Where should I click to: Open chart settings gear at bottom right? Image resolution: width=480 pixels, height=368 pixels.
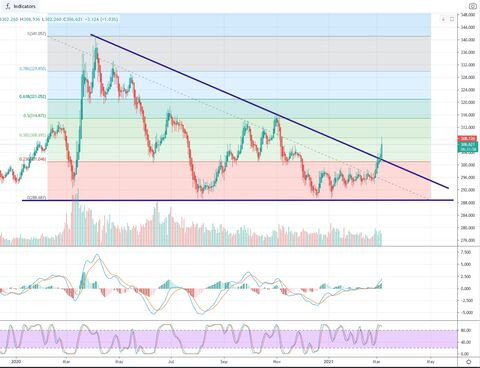[x=469, y=362]
